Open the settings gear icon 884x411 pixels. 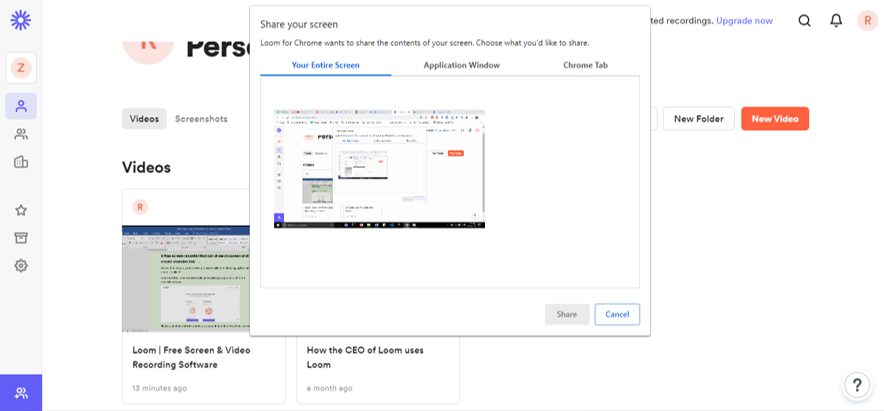(x=21, y=266)
